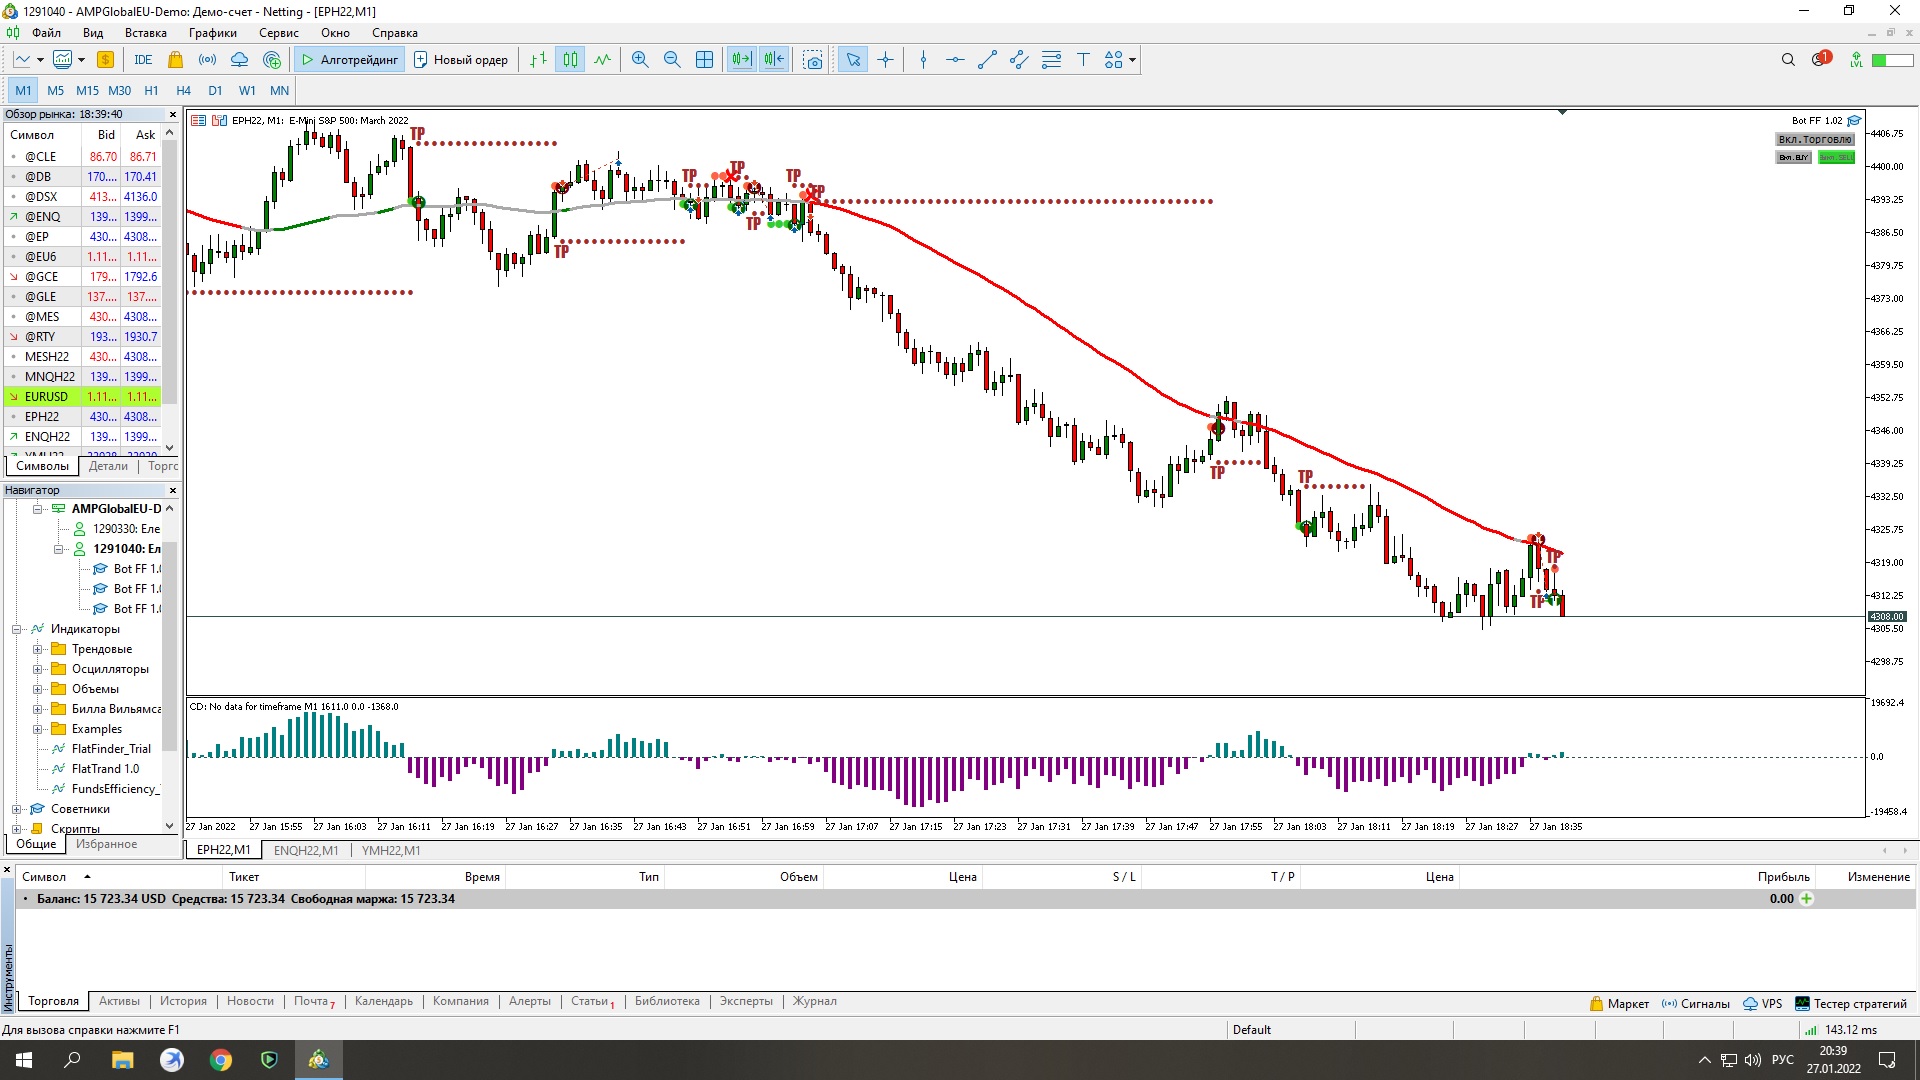The width and height of the screenshot is (1920, 1080).
Task: Select the crosshair tool
Action: tap(885, 60)
